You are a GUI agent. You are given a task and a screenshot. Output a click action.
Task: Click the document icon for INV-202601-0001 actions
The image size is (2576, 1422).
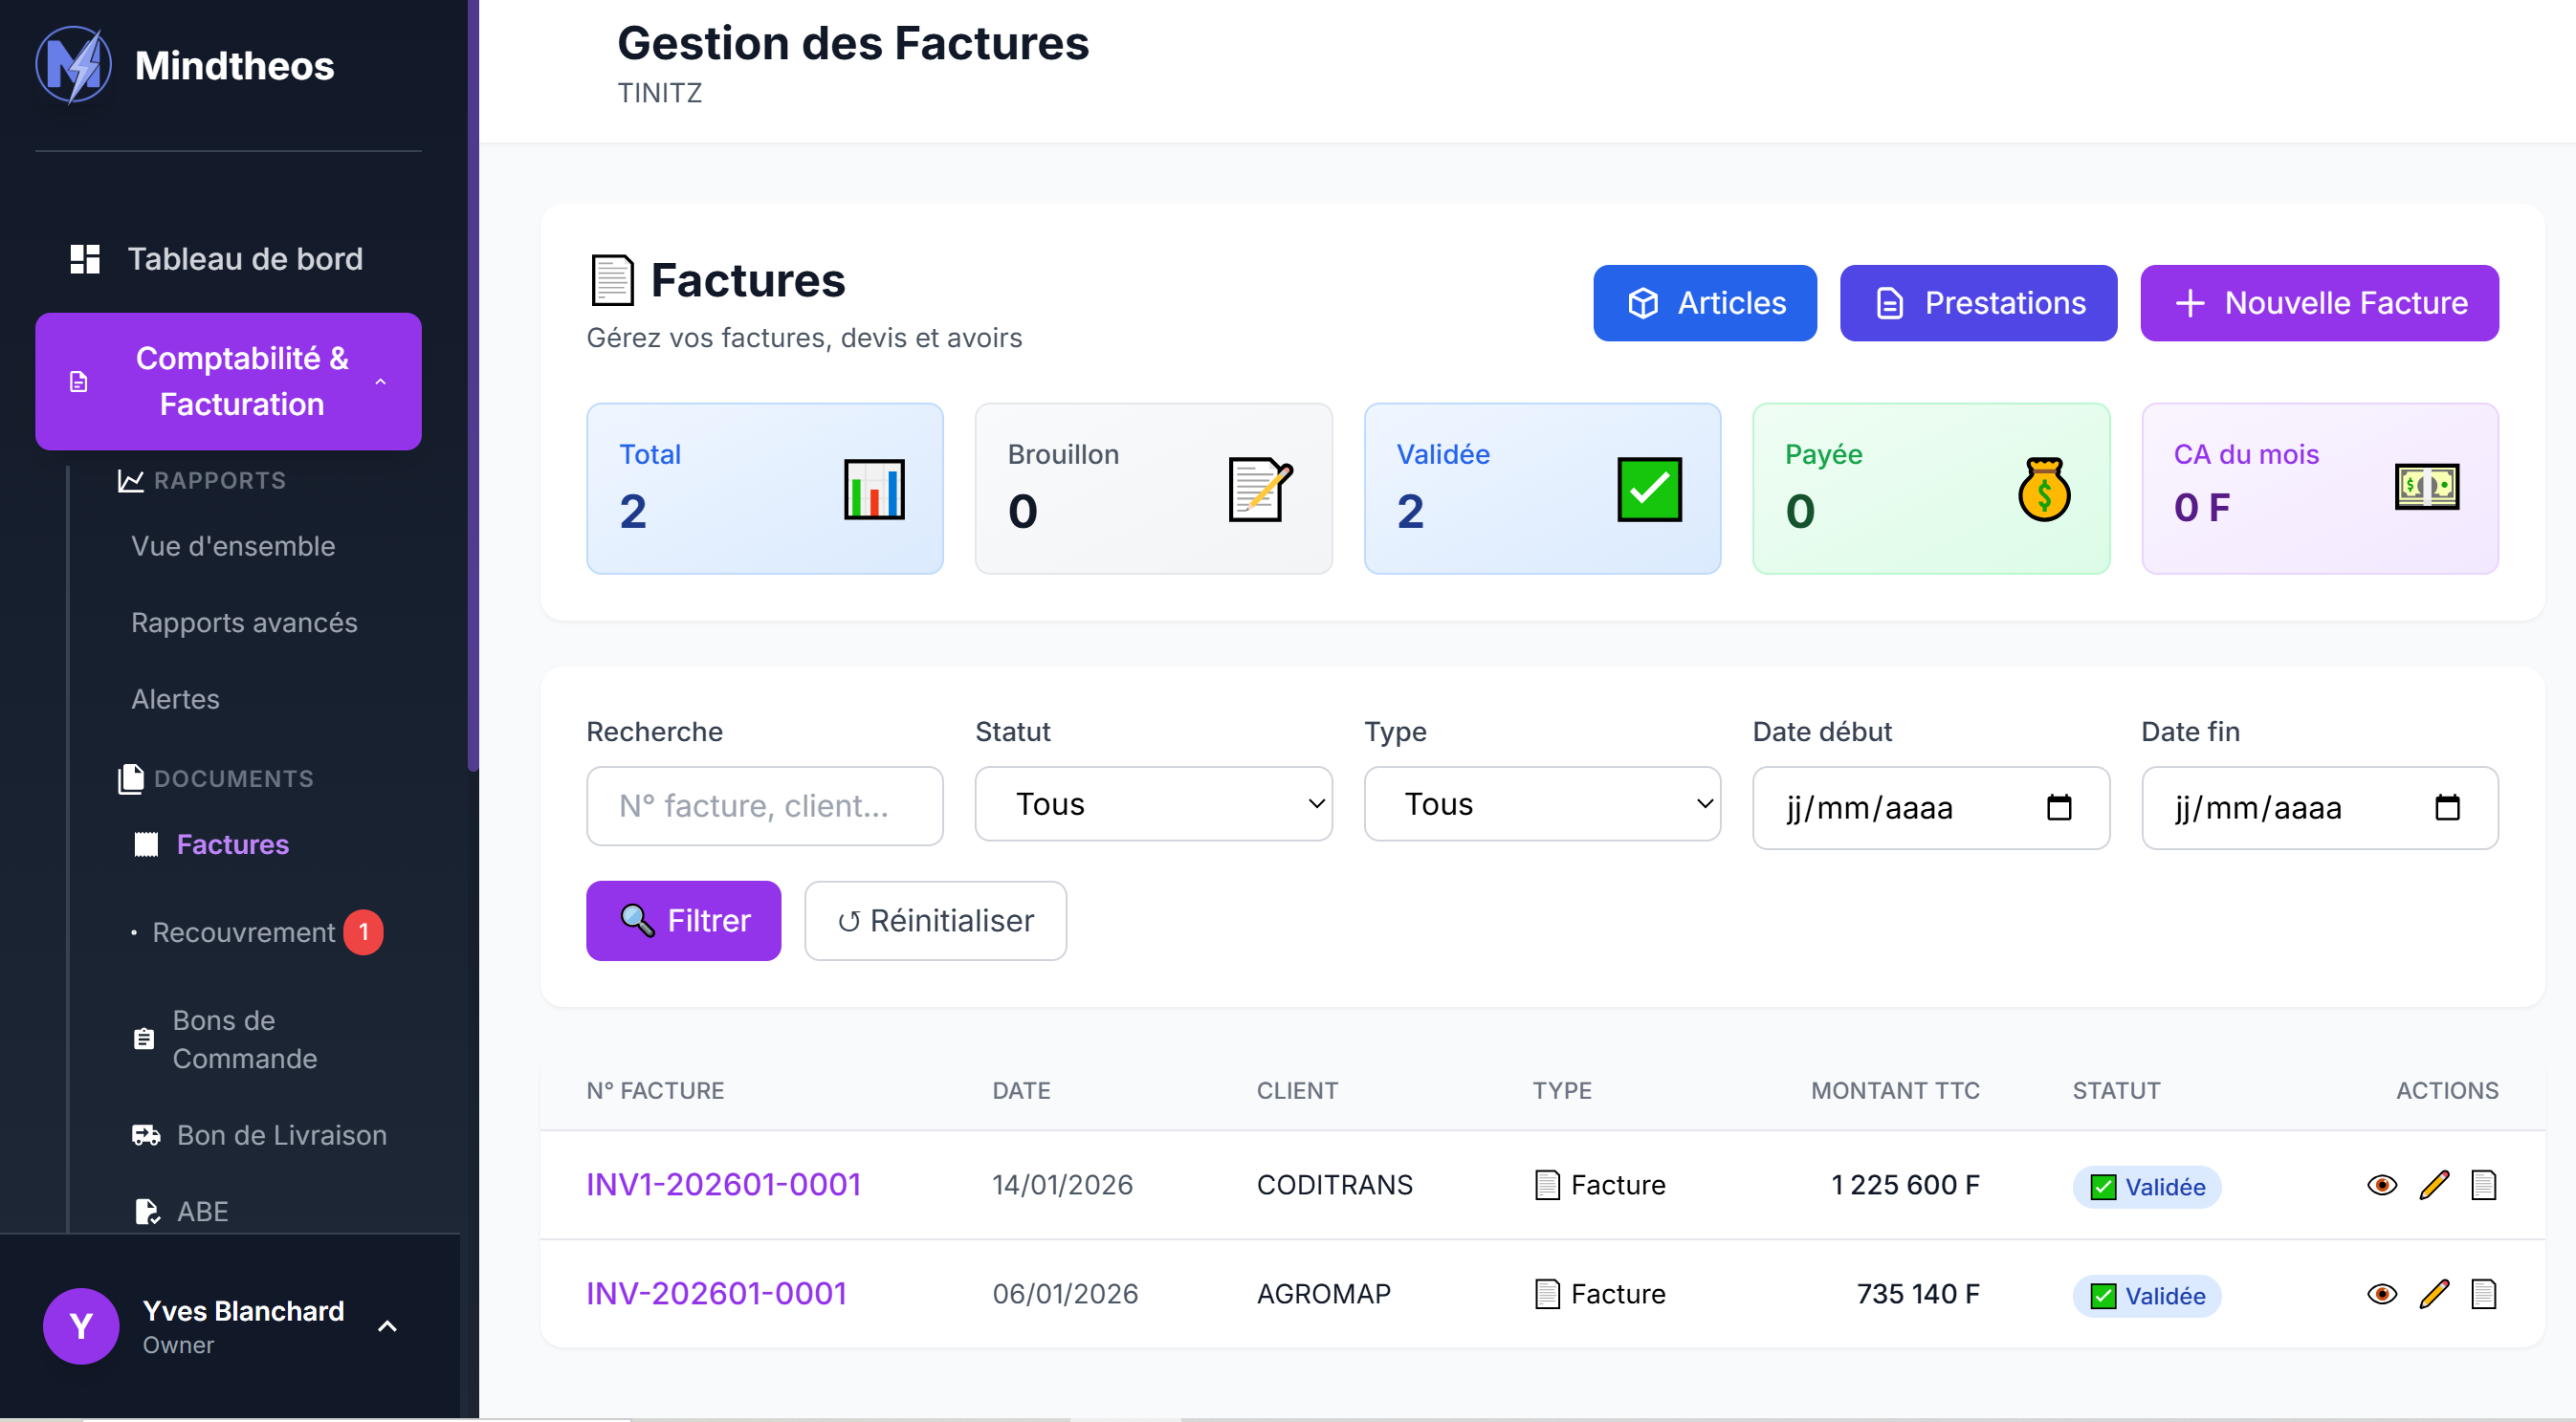[x=2485, y=1293]
